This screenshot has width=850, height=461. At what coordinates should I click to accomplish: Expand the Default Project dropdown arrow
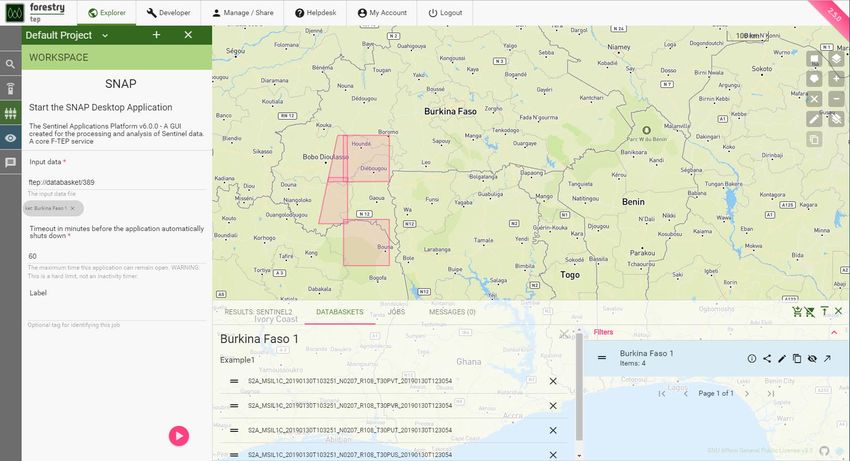(x=105, y=36)
